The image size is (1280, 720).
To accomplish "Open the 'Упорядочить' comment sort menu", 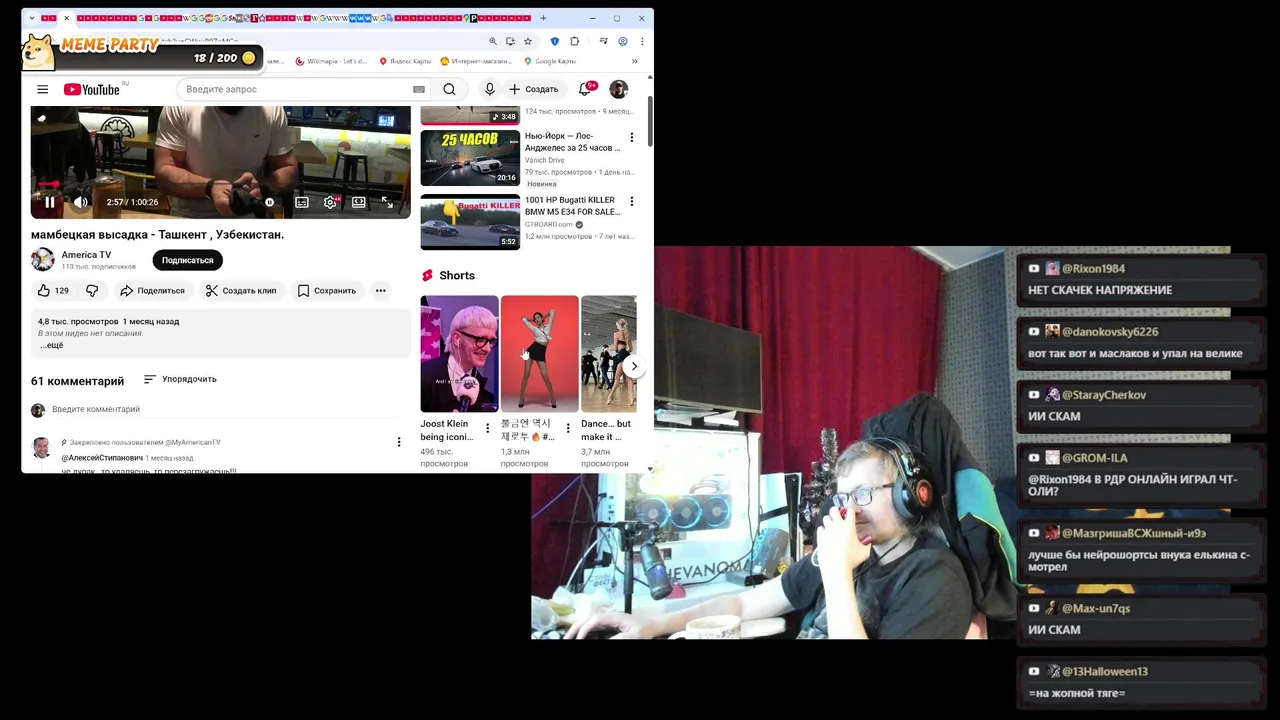I will pyautogui.click(x=180, y=379).
